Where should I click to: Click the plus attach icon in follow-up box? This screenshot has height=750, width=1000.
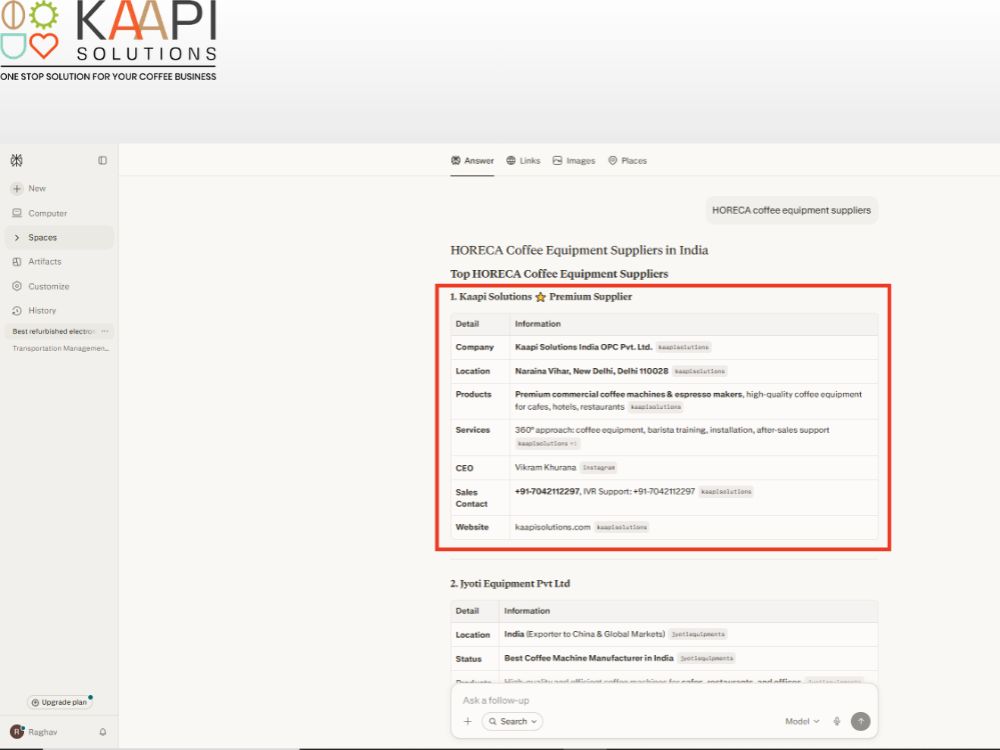pyautogui.click(x=467, y=721)
